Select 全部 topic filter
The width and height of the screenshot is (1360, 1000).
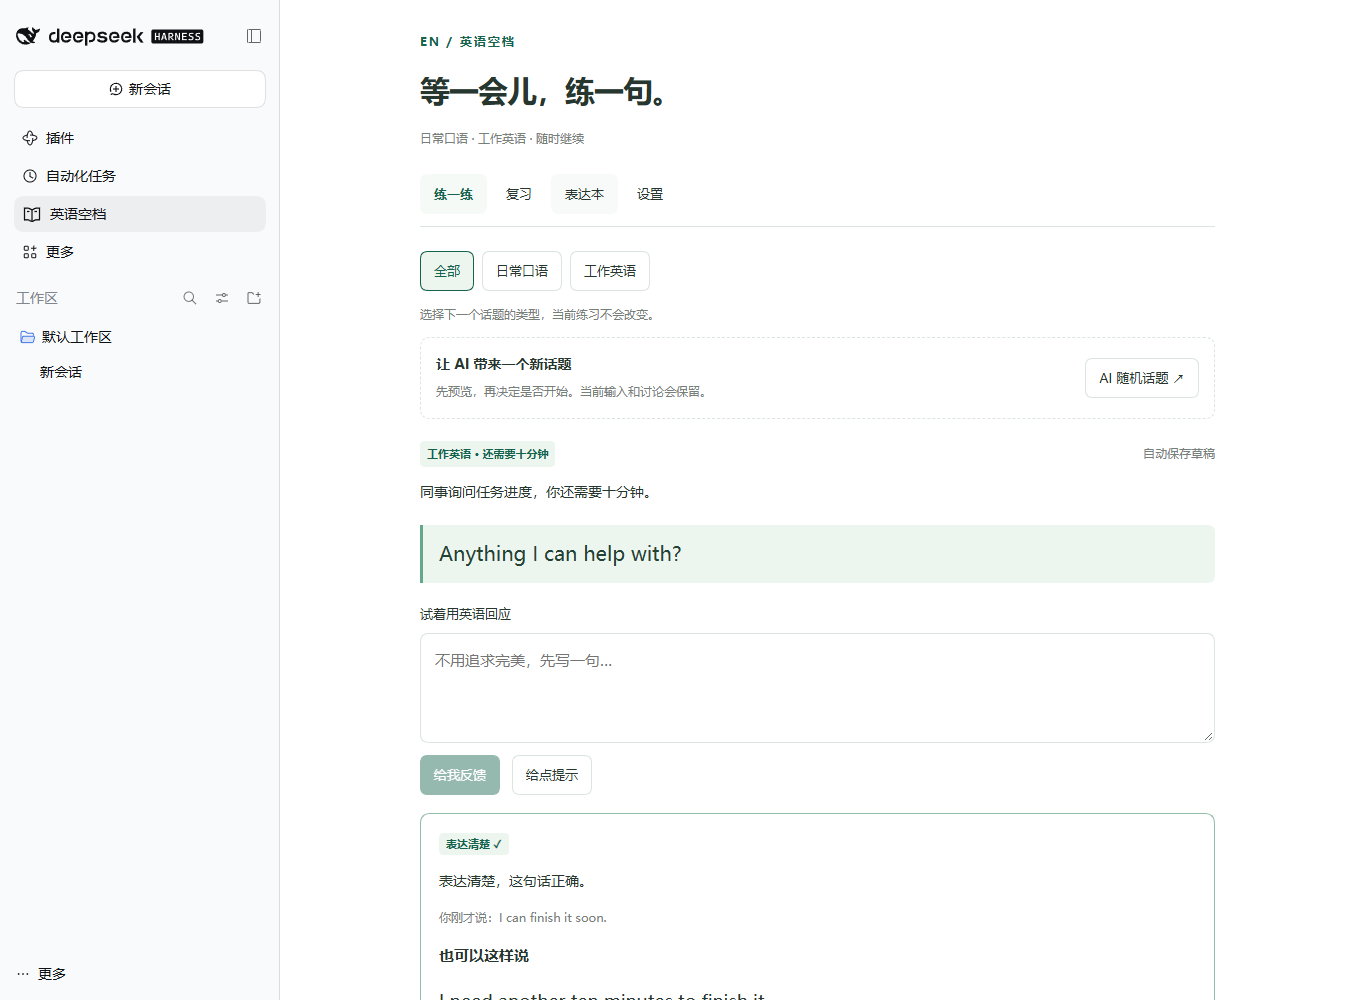pyautogui.click(x=447, y=271)
